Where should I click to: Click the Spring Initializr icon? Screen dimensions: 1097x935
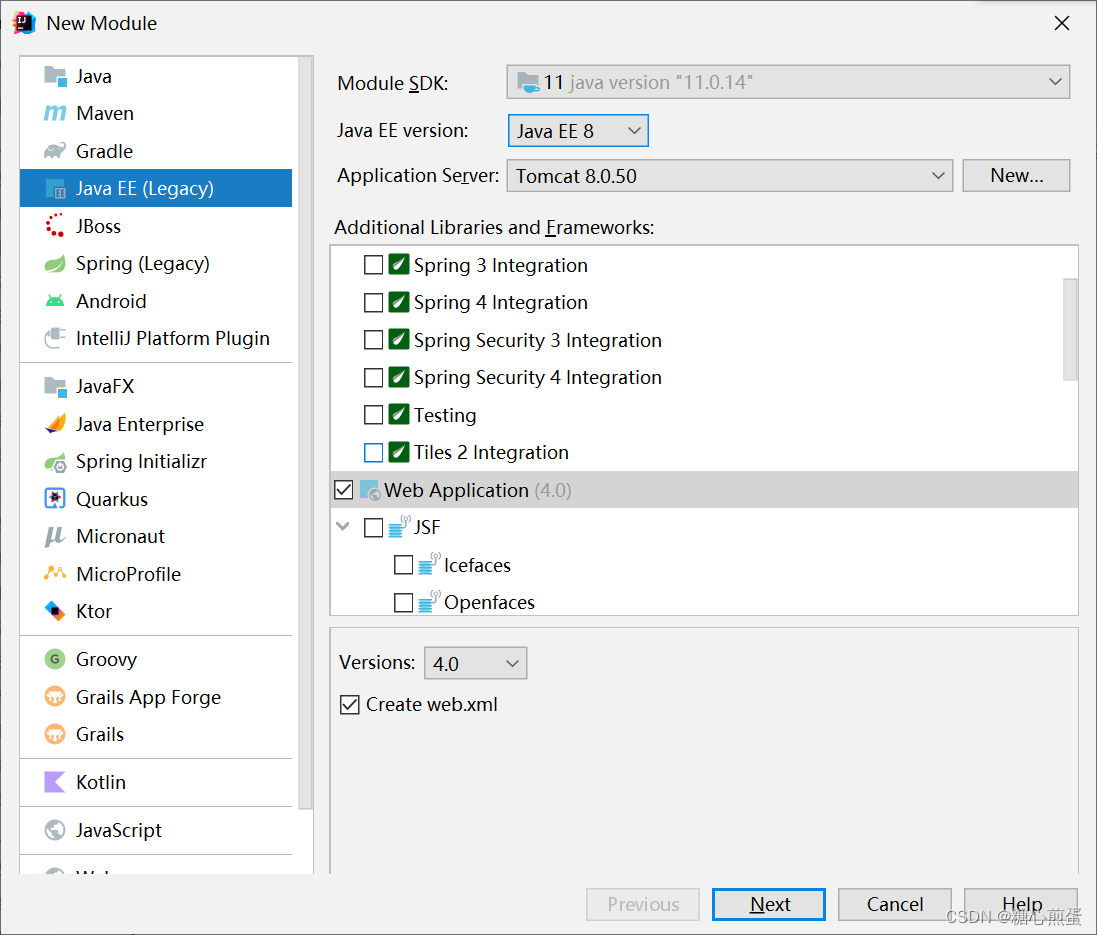click(55, 462)
